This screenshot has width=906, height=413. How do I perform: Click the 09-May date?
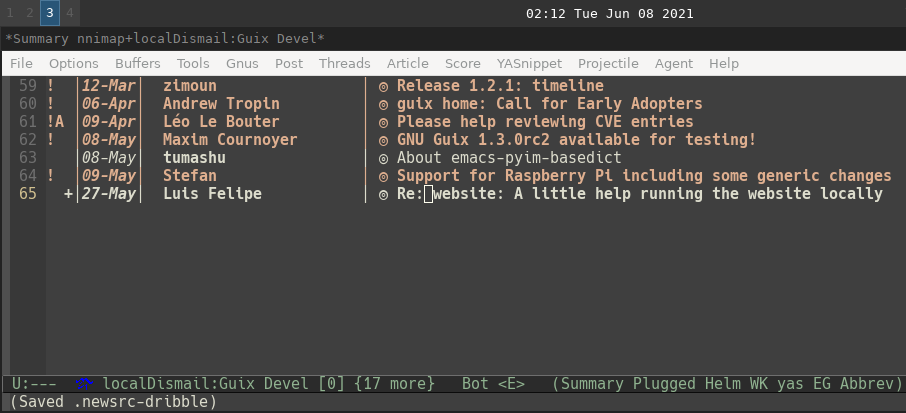tap(109, 176)
